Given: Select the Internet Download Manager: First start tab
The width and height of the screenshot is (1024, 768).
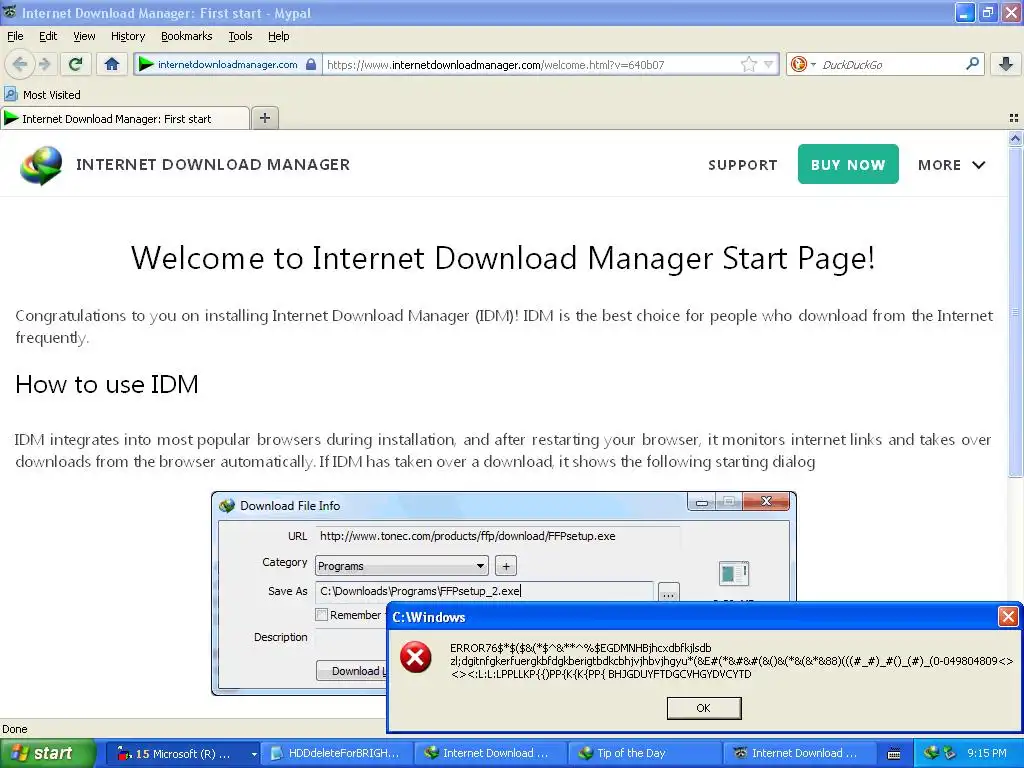Looking at the screenshot, I should pyautogui.click(x=124, y=119).
